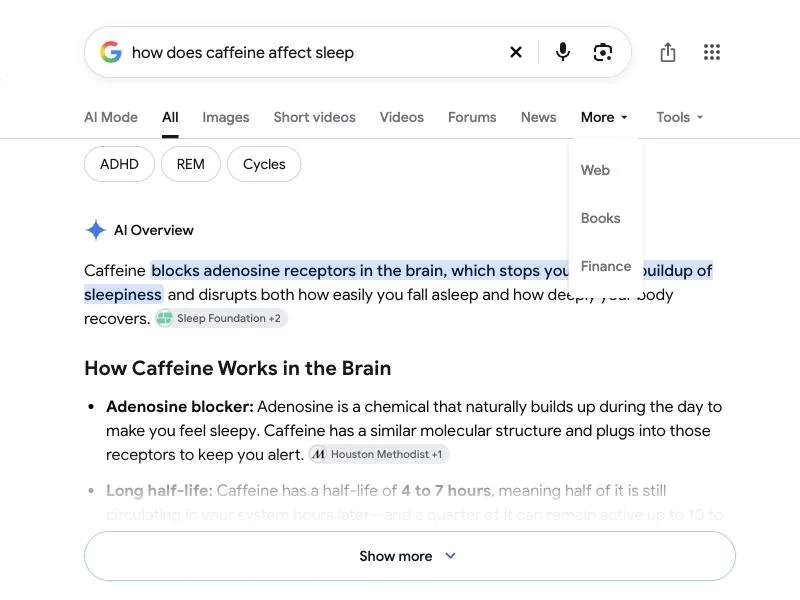Switch to the Images tab

coord(226,117)
